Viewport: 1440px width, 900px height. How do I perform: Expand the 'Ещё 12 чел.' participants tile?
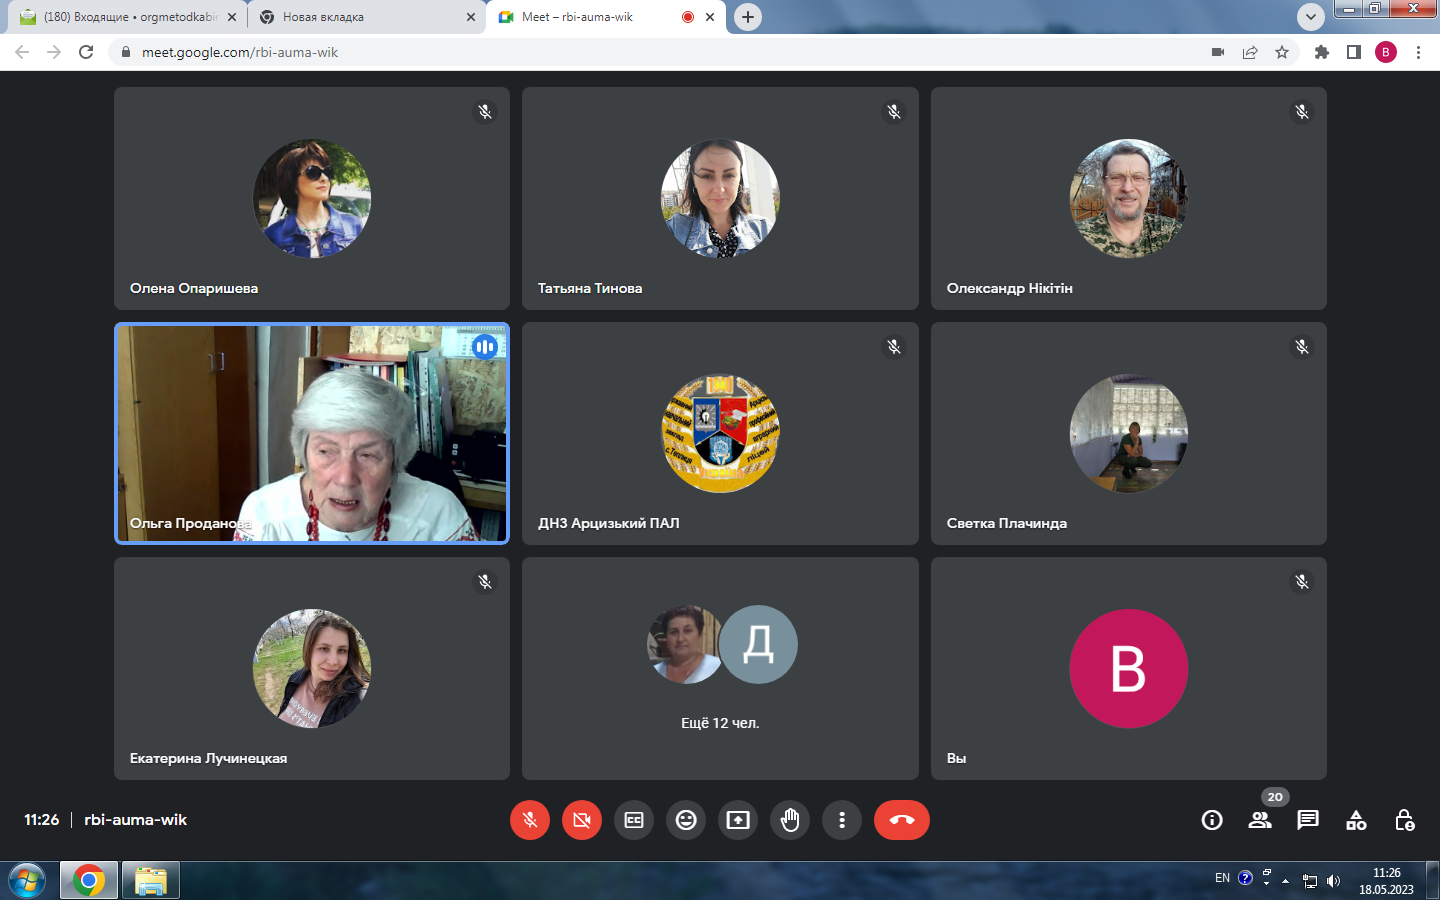tap(720, 668)
